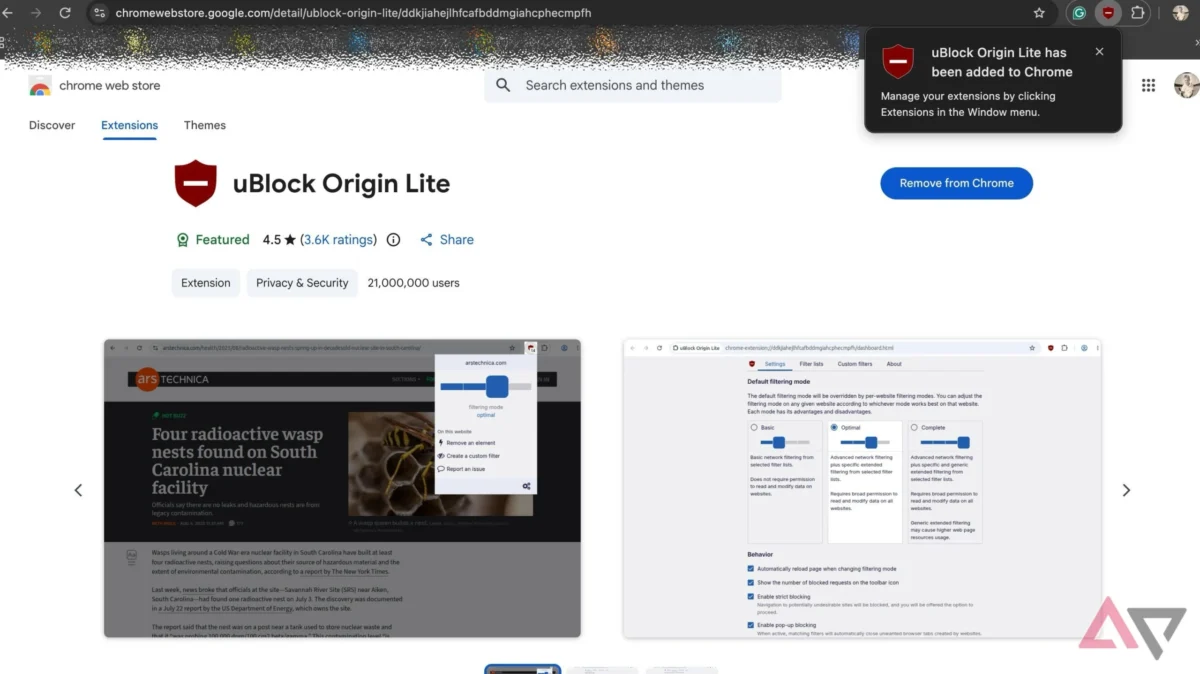Bookmark this page with the star icon

pyautogui.click(x=1039, y=13)
